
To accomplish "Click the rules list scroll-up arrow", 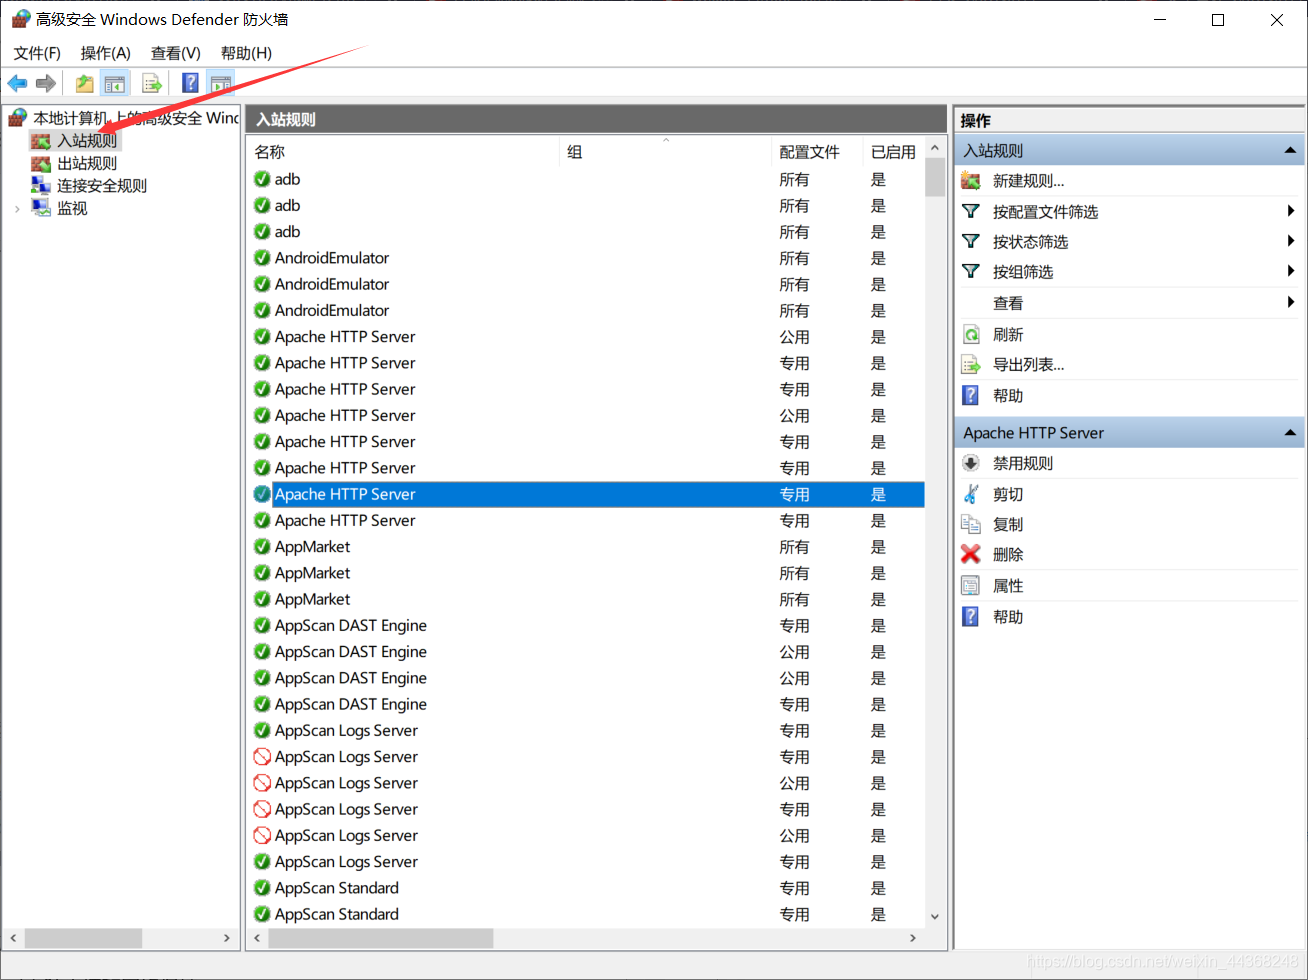I will tap(935, 148).
